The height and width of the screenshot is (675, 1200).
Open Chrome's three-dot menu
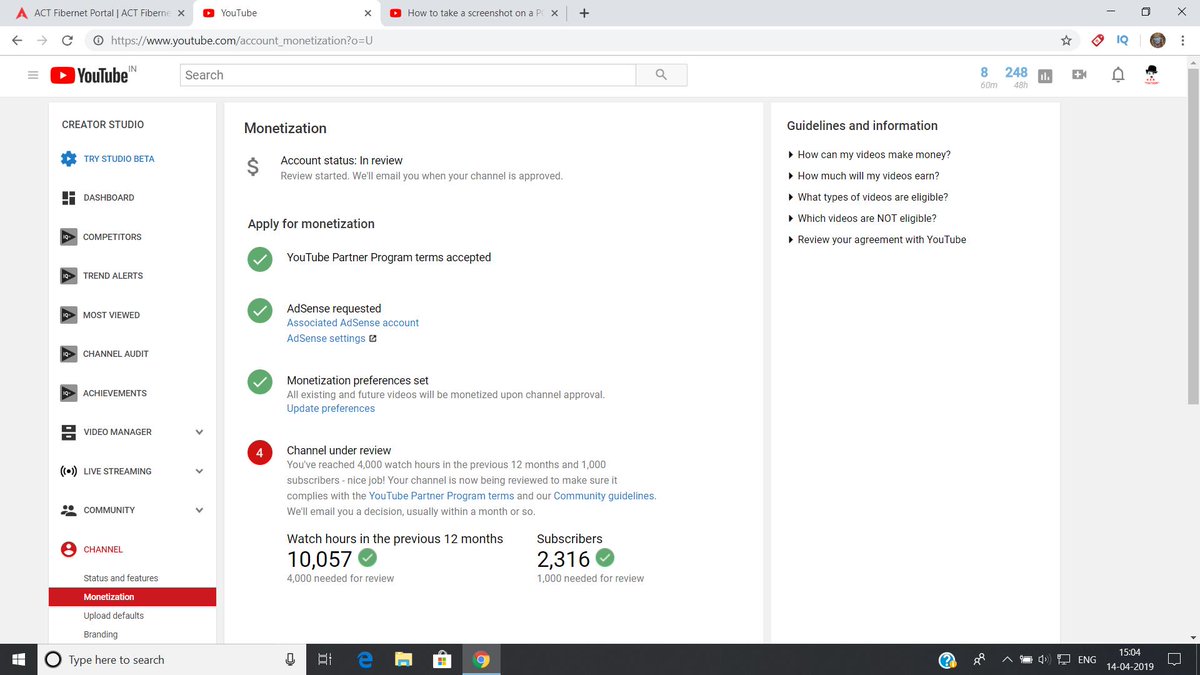pos(1184,41)
